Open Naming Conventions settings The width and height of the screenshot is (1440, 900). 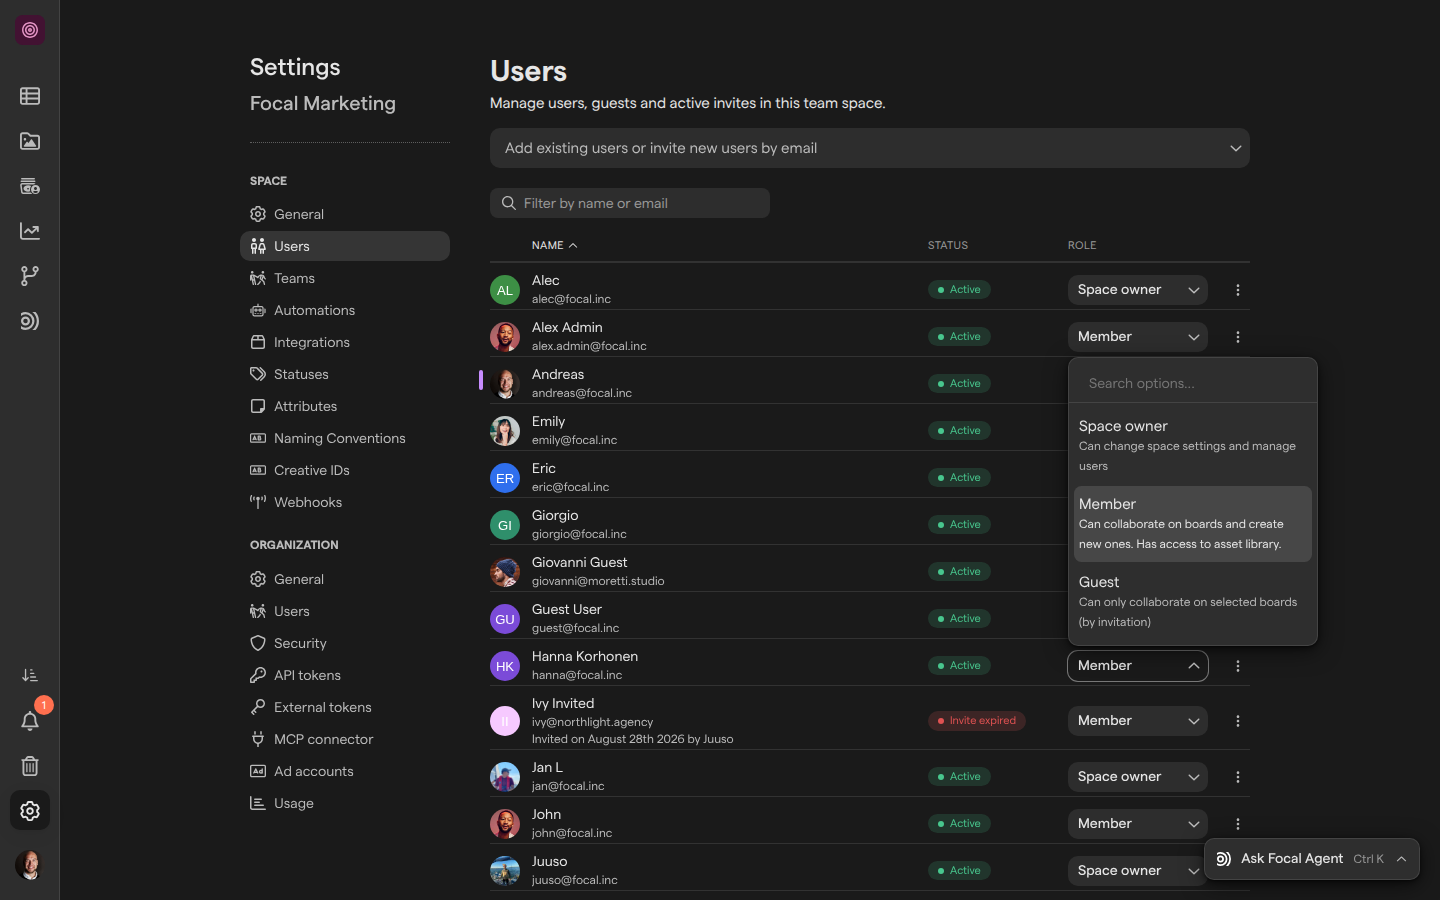coord(345,438)
